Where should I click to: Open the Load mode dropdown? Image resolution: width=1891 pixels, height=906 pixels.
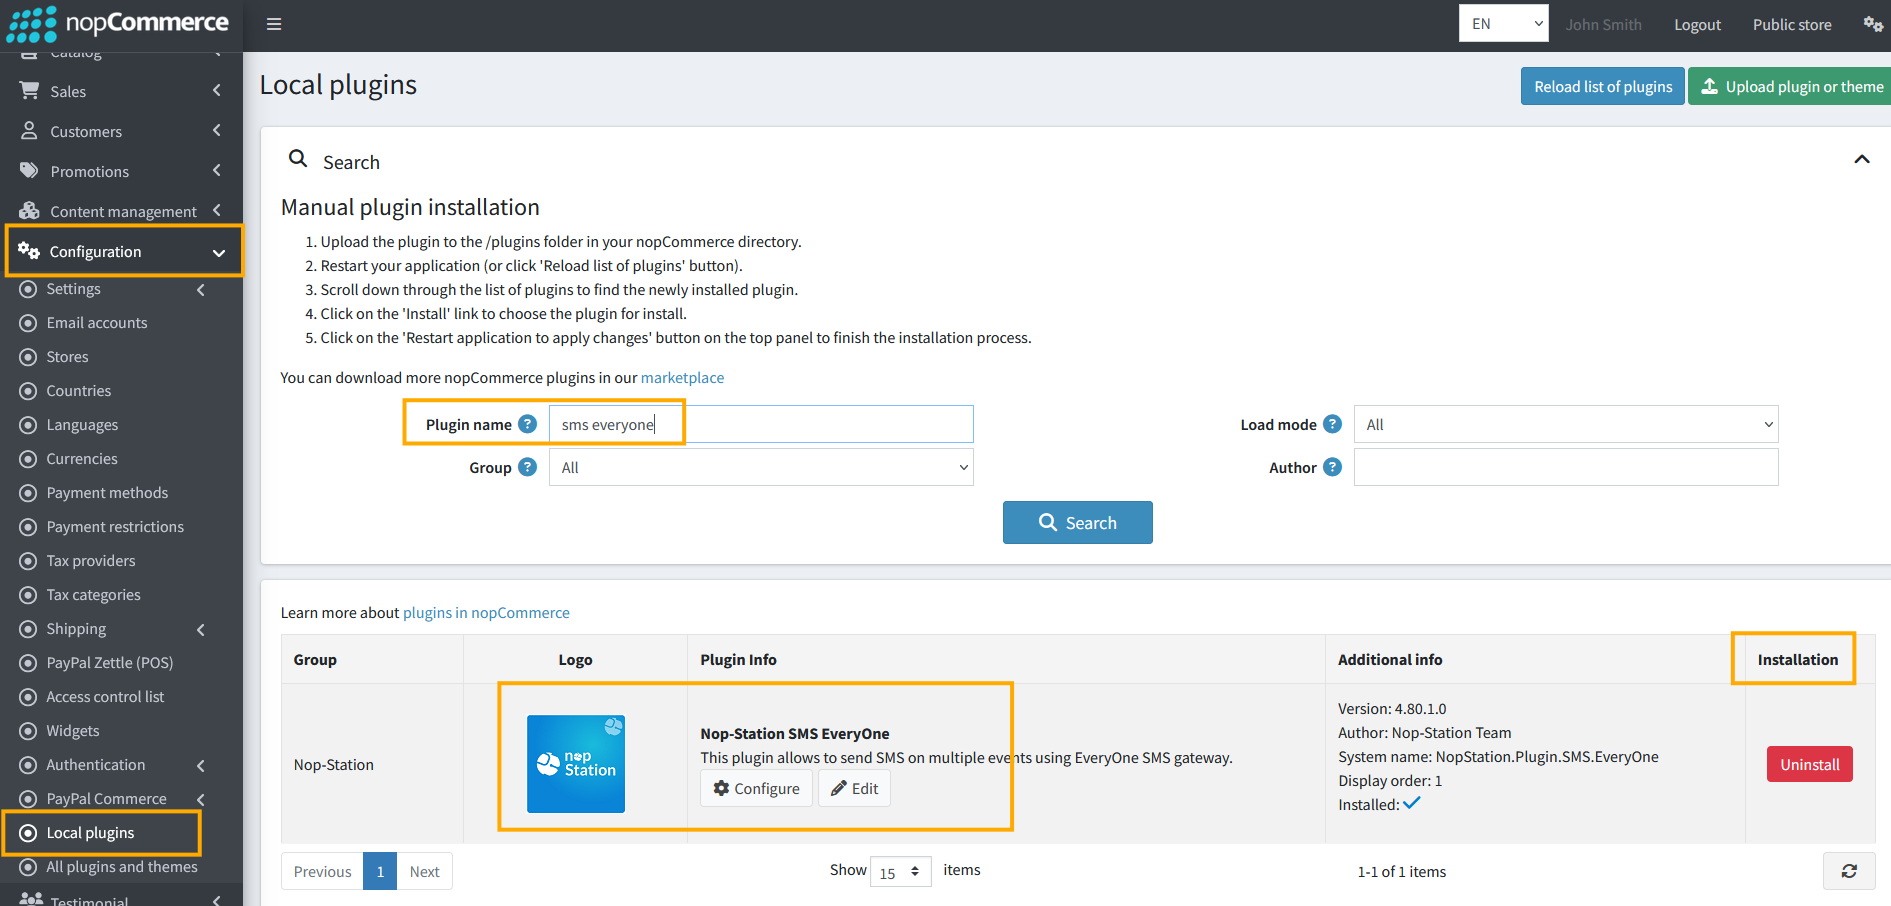[x=1566, y=424]
